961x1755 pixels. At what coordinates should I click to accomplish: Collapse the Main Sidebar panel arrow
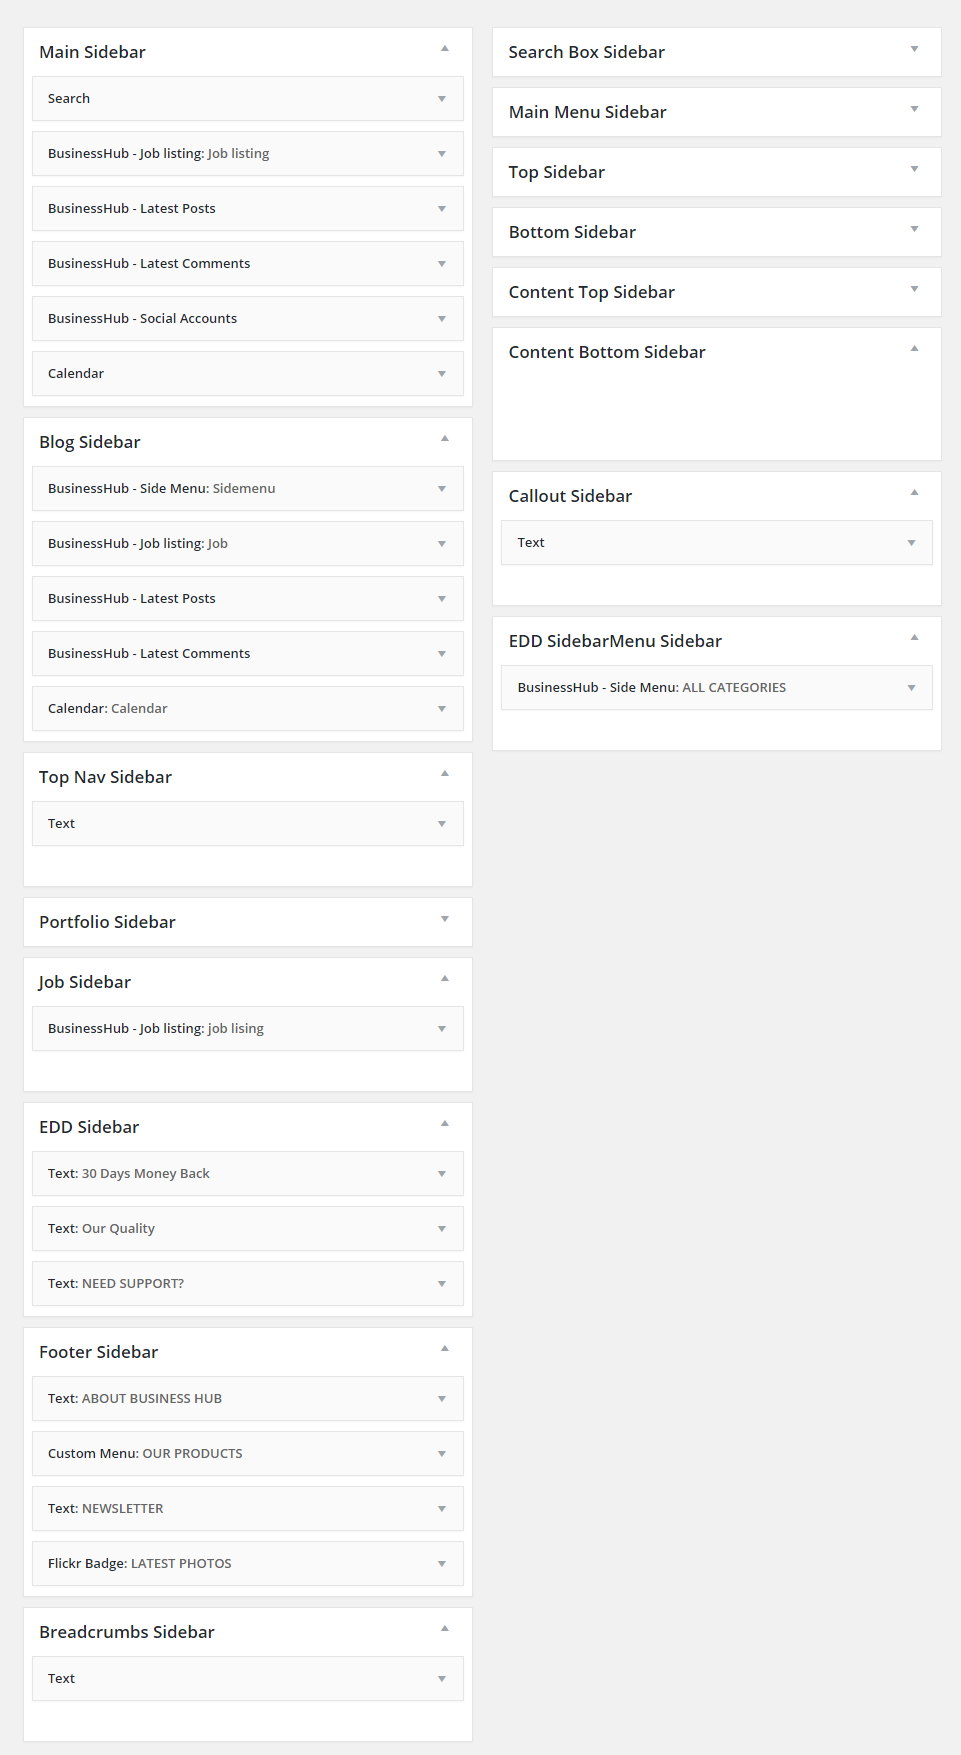coord(445,49)
